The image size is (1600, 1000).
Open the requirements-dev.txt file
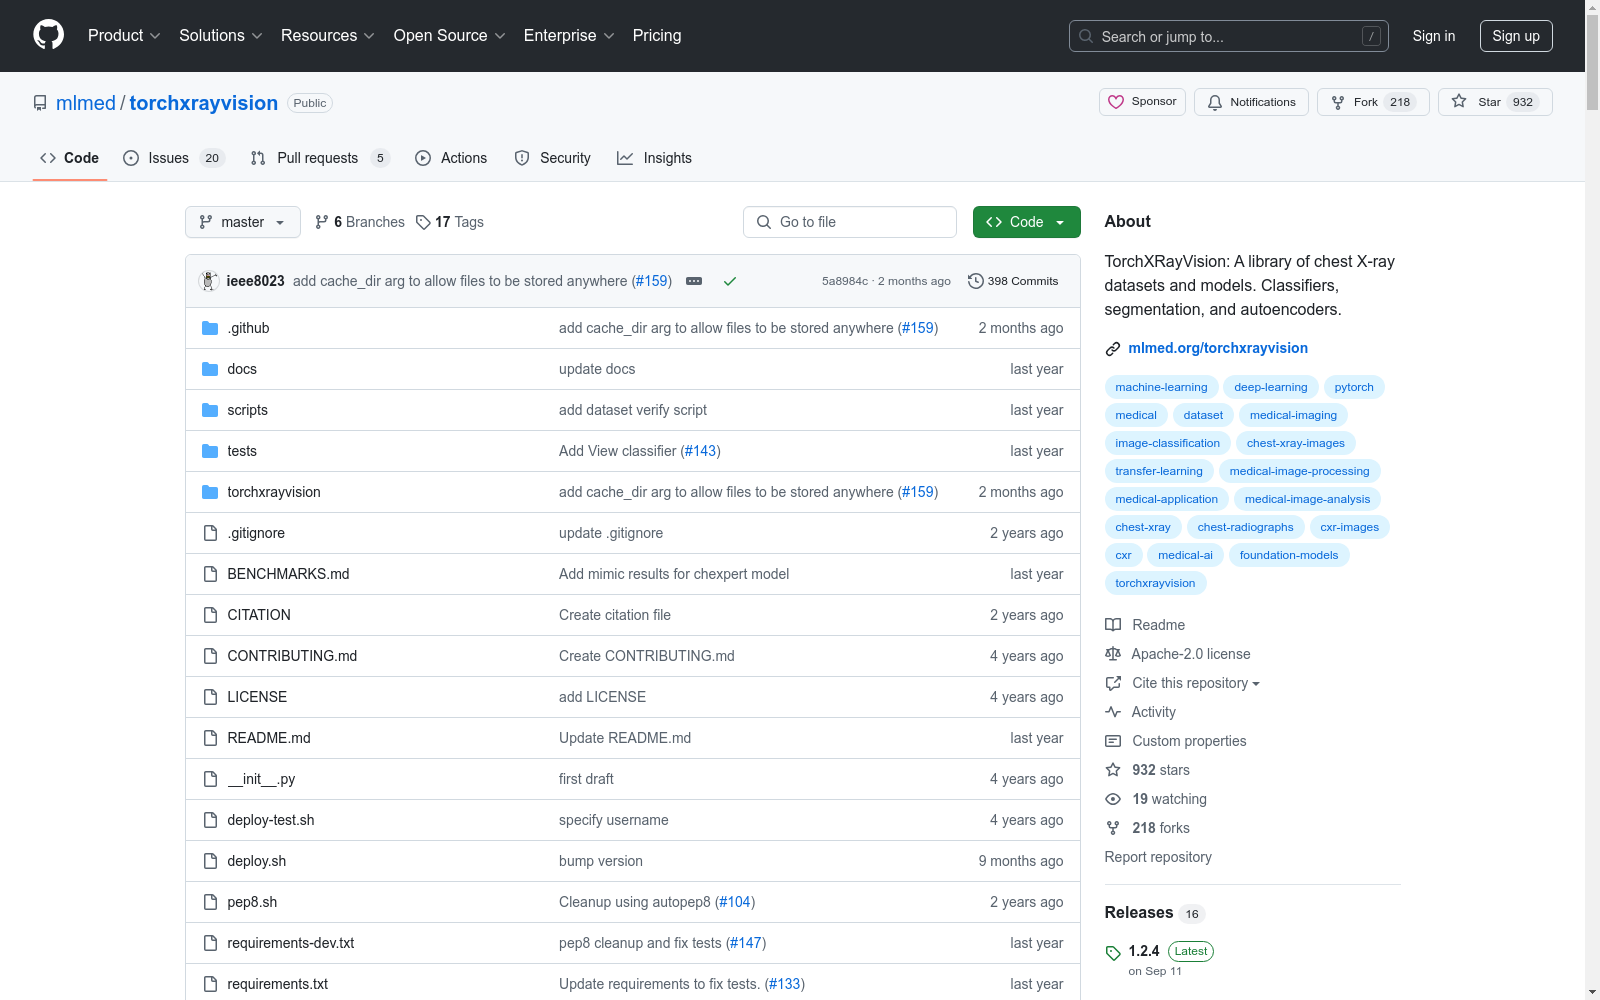(291, 943)
